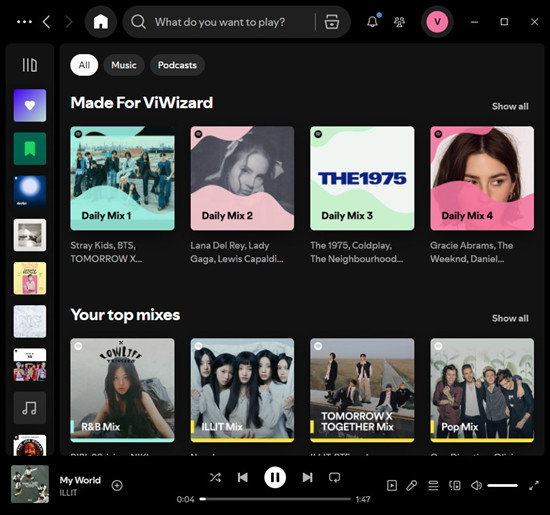
Task: Open the Browse icon in search bar
Action: tap(331, 22)
